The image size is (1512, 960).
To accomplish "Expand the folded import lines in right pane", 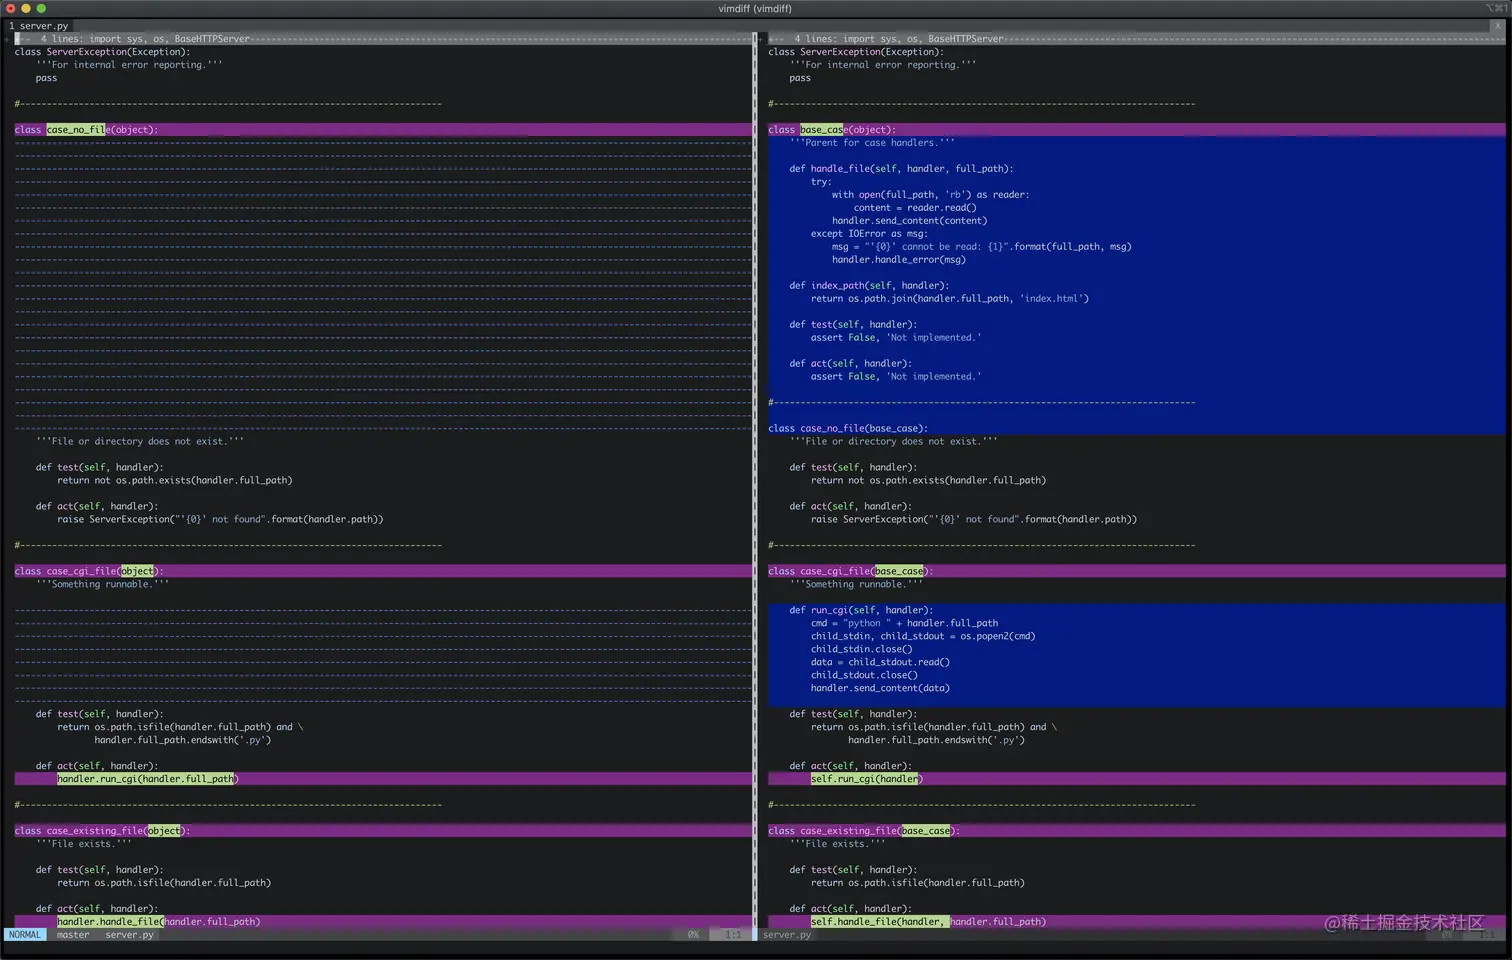I will pyautogui.click(x=1136, y=39).
